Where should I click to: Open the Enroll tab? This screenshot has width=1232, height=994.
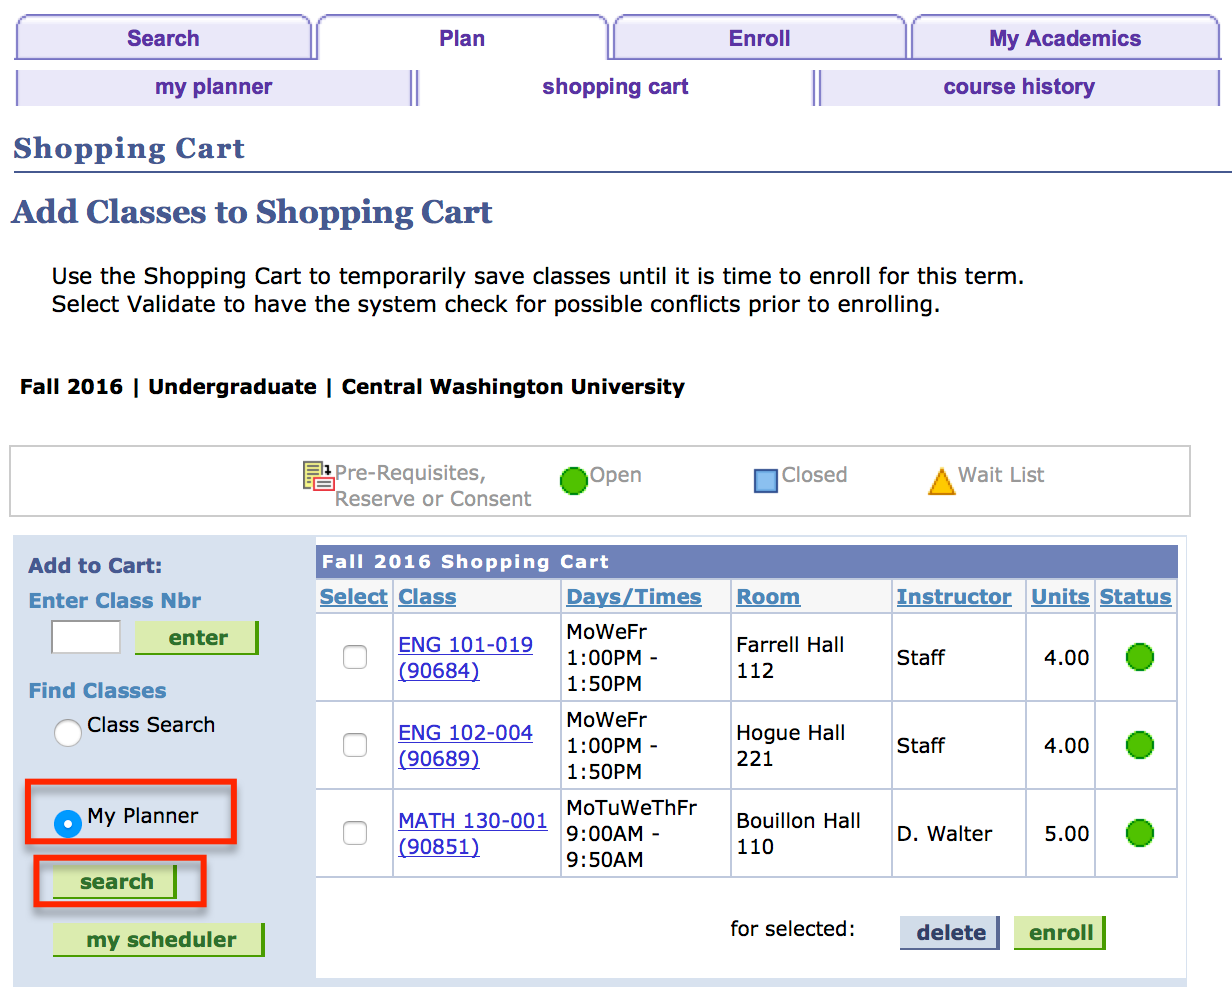pos(759,39)
